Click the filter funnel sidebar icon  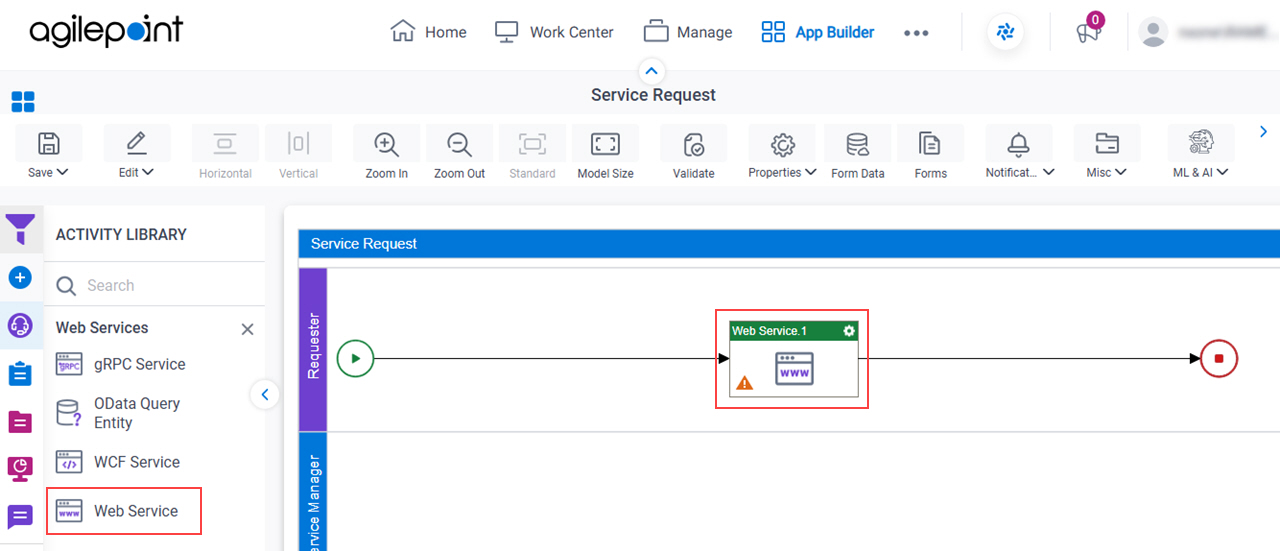[20, 229]
